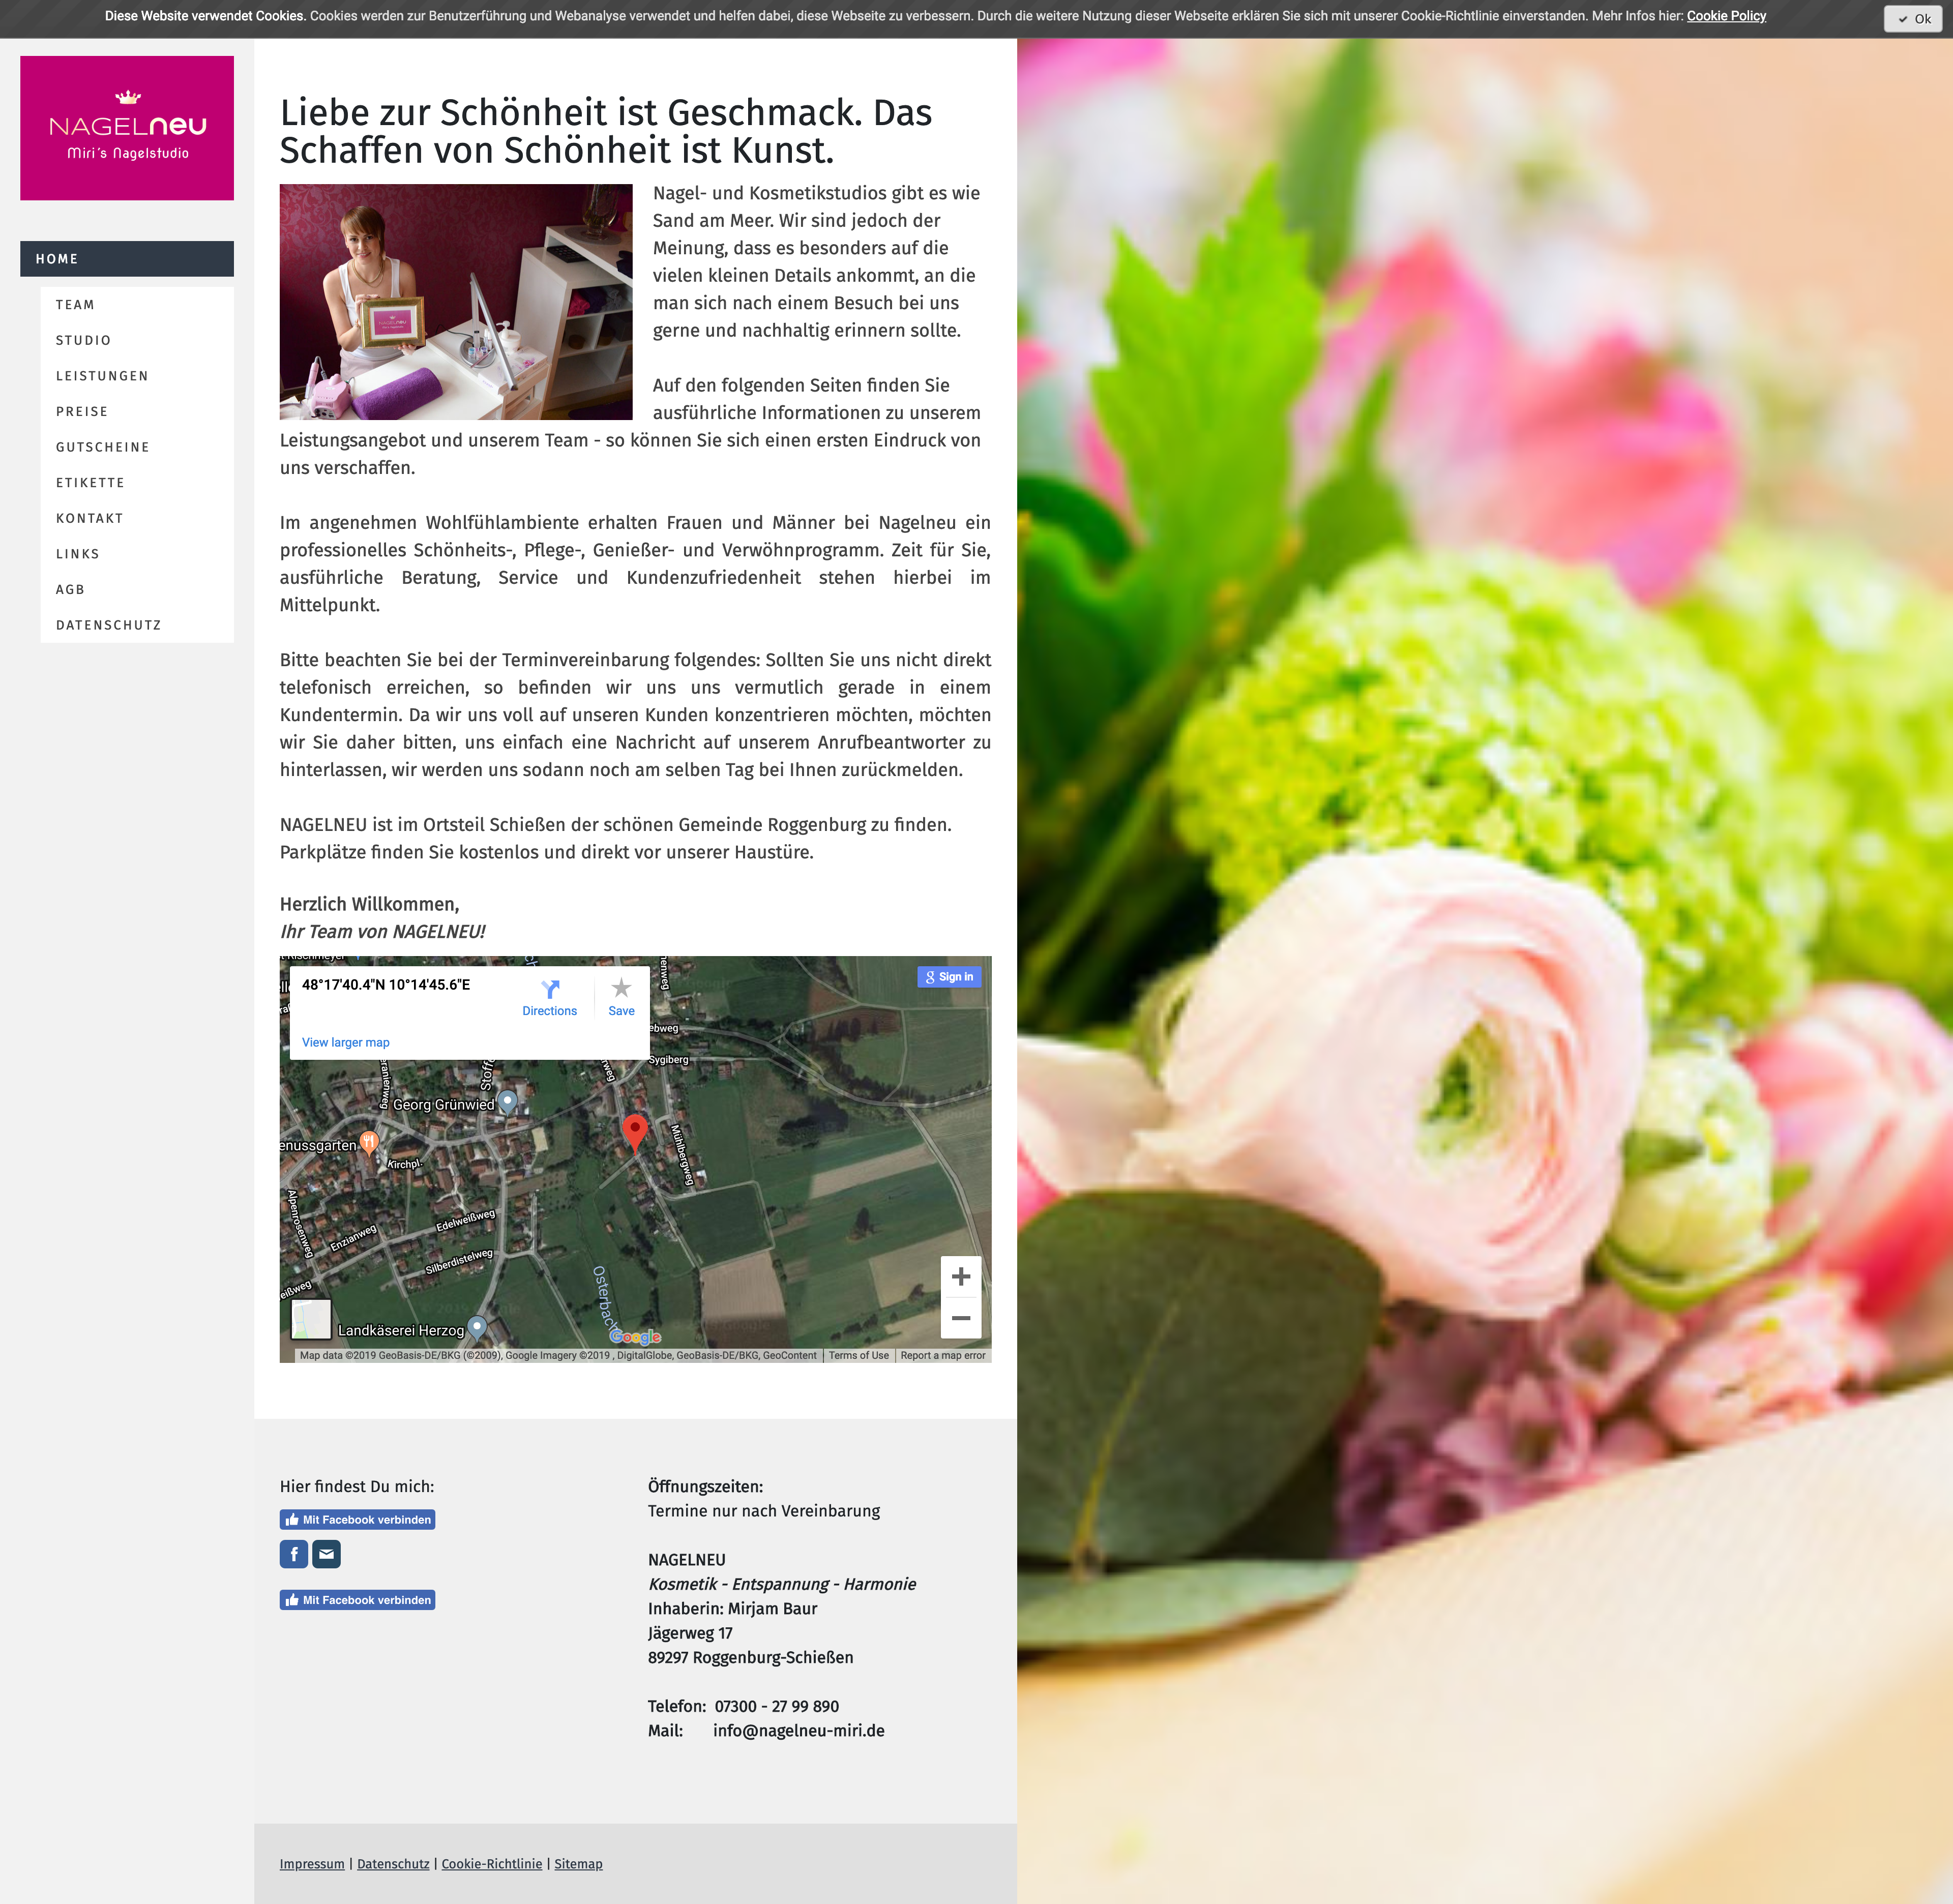
Task: Click the studio photo thumbnail
Action: (456, 302)
